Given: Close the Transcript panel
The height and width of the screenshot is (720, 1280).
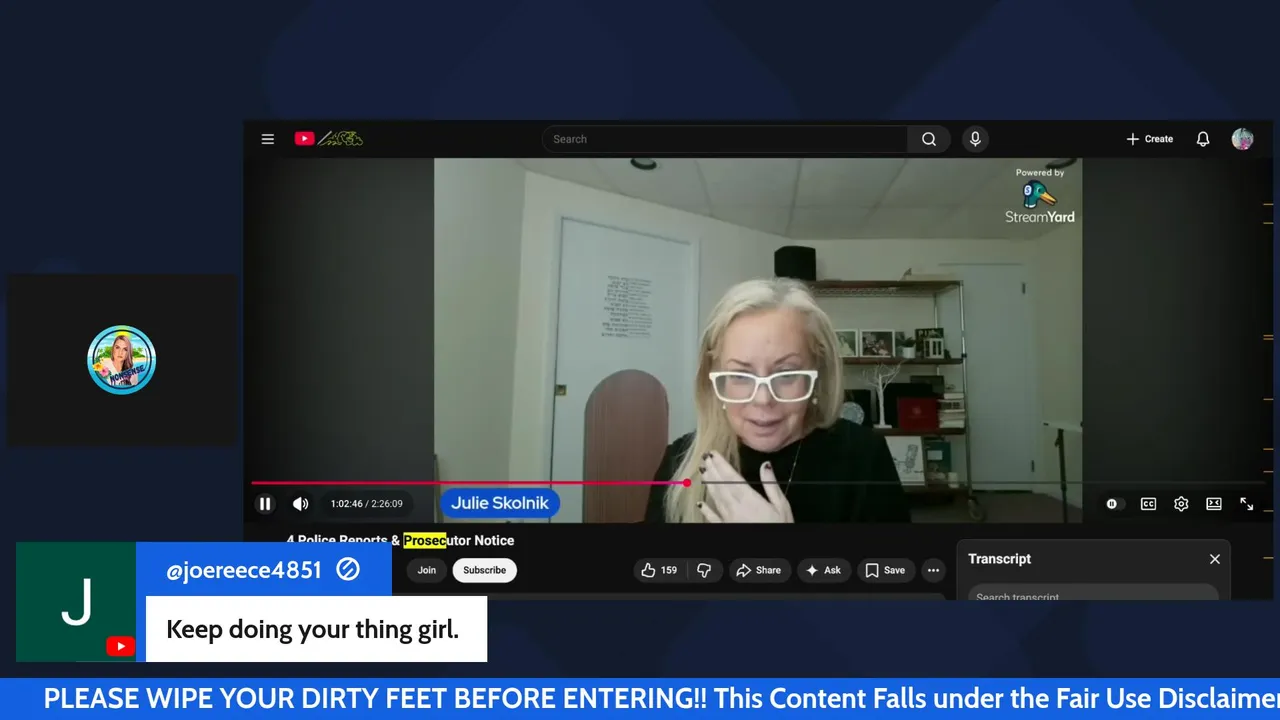Looking at the screenshot, I should tap(1215, 559).
